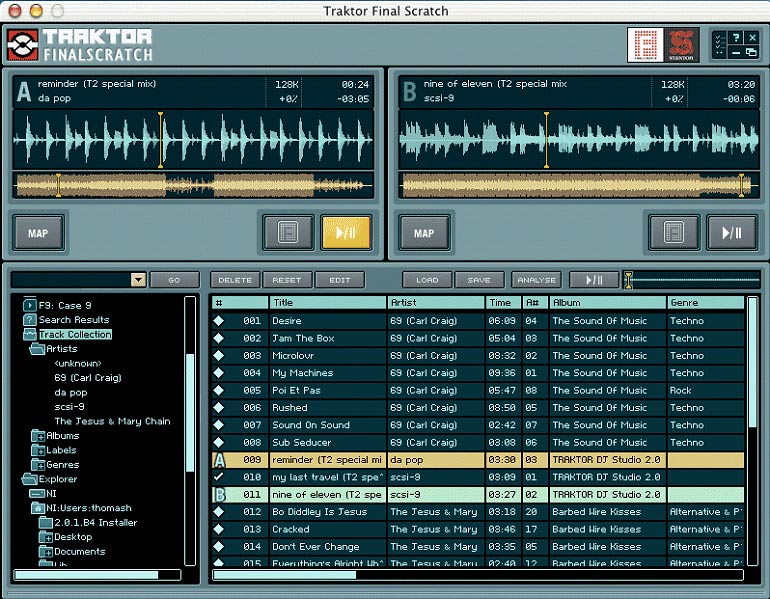Sort tracks by the Genre column header
Screen dimensions: 770x599
706,302
